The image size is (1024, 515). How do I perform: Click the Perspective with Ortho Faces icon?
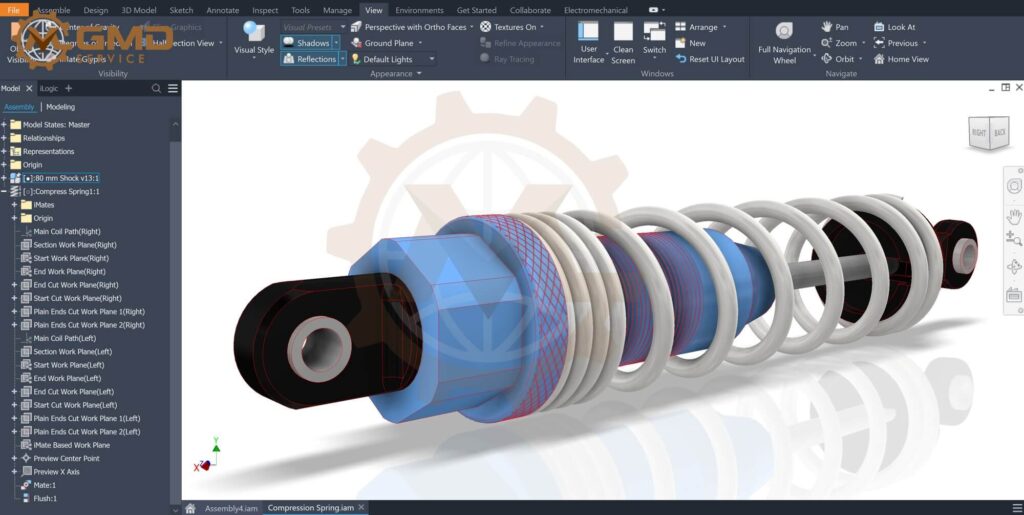pyautogui.click(x=356, y=27)
